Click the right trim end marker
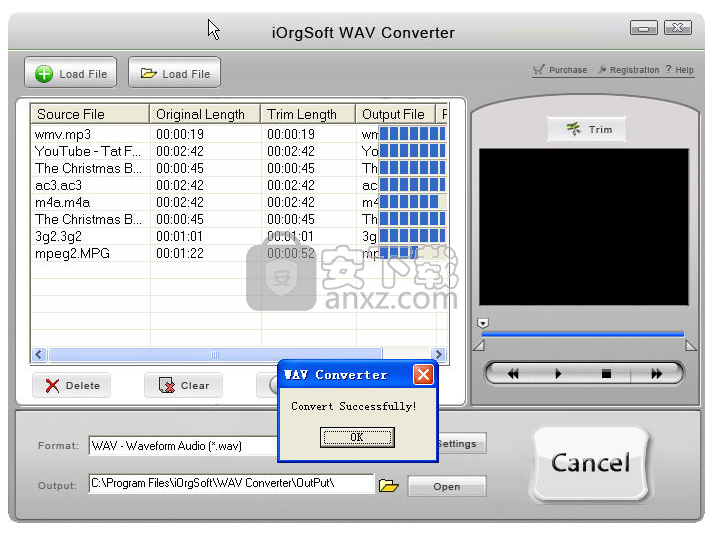Image resolution: width=709 pixels, height=545 pixels. [690, 346]
